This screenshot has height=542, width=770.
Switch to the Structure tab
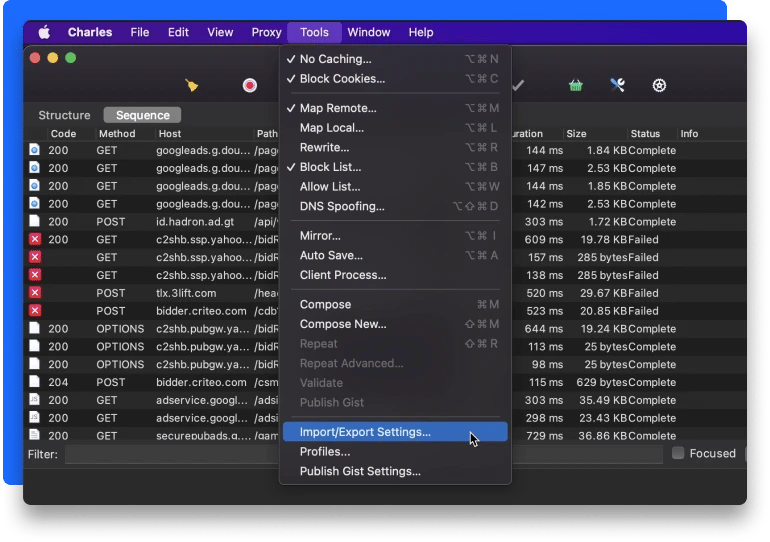coord(64,115)
